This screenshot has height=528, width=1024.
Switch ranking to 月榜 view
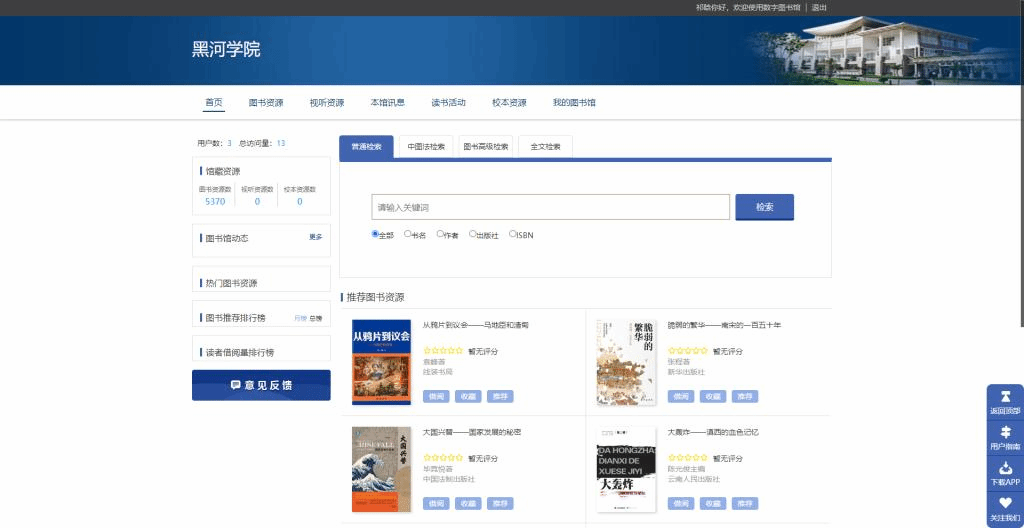(x=300, y=318)
